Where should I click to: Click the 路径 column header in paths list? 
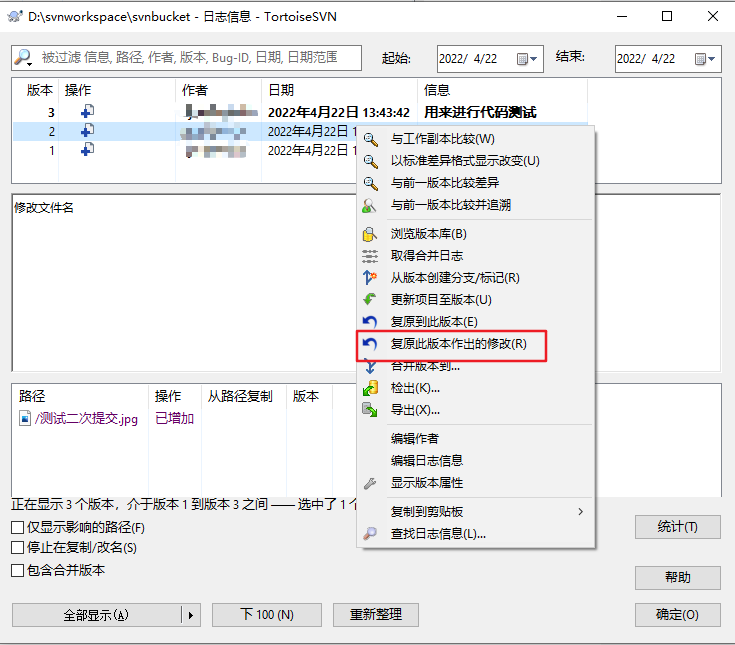81,397
